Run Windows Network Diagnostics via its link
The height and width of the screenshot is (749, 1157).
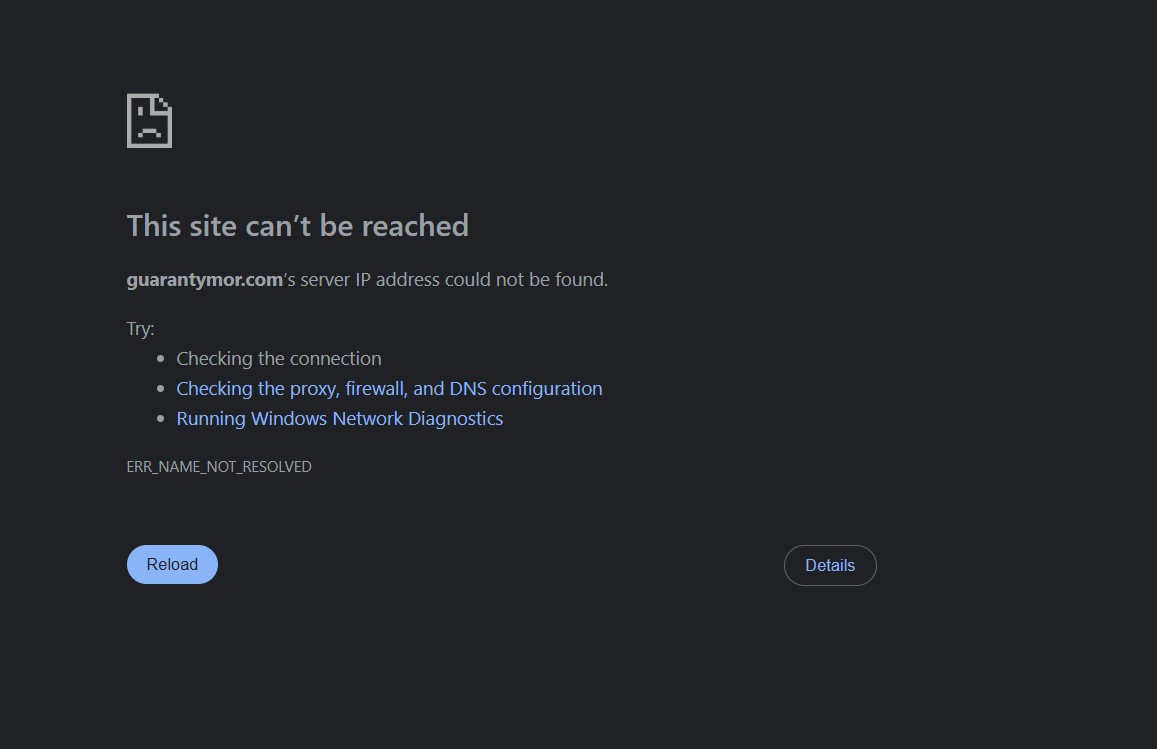tap(339, 418)
